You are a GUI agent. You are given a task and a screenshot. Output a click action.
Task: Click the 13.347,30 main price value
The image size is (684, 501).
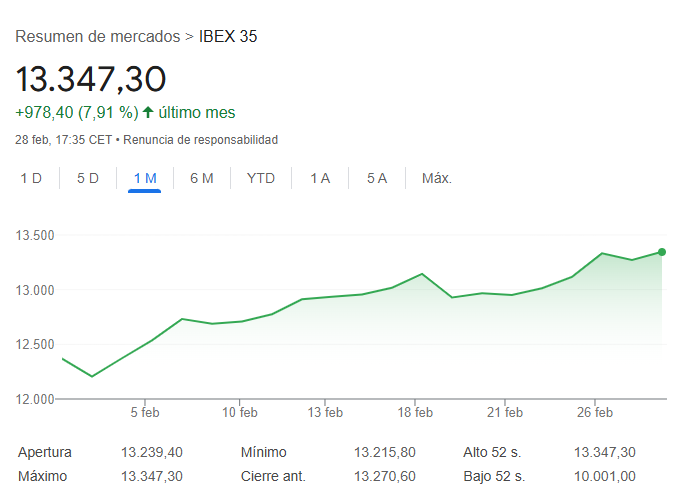(91, 78)
